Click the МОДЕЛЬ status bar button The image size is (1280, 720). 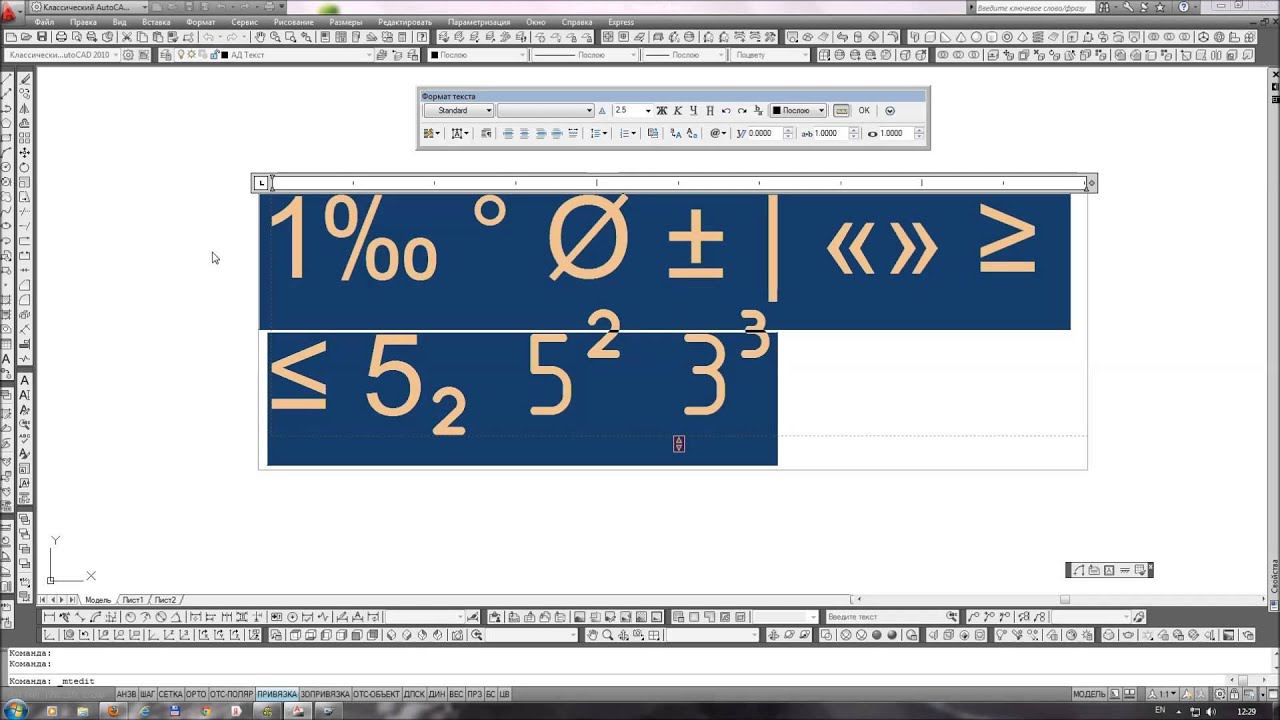pyautogui.click(x=1089, y=694)
